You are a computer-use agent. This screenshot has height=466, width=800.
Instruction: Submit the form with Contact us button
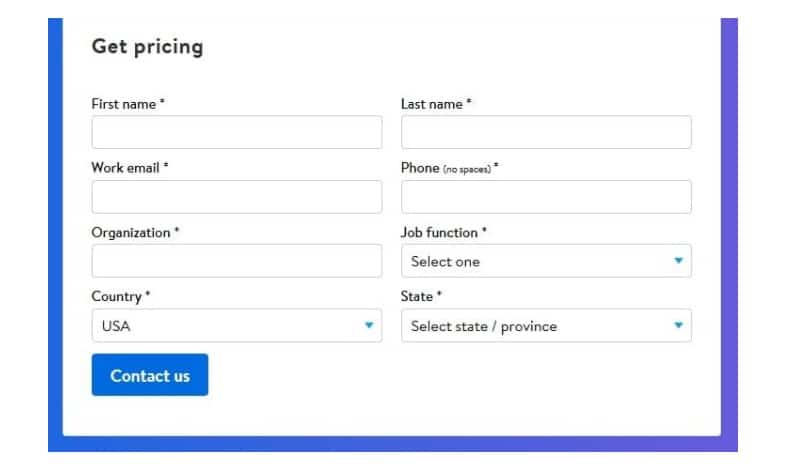click(x=150, y=375)
